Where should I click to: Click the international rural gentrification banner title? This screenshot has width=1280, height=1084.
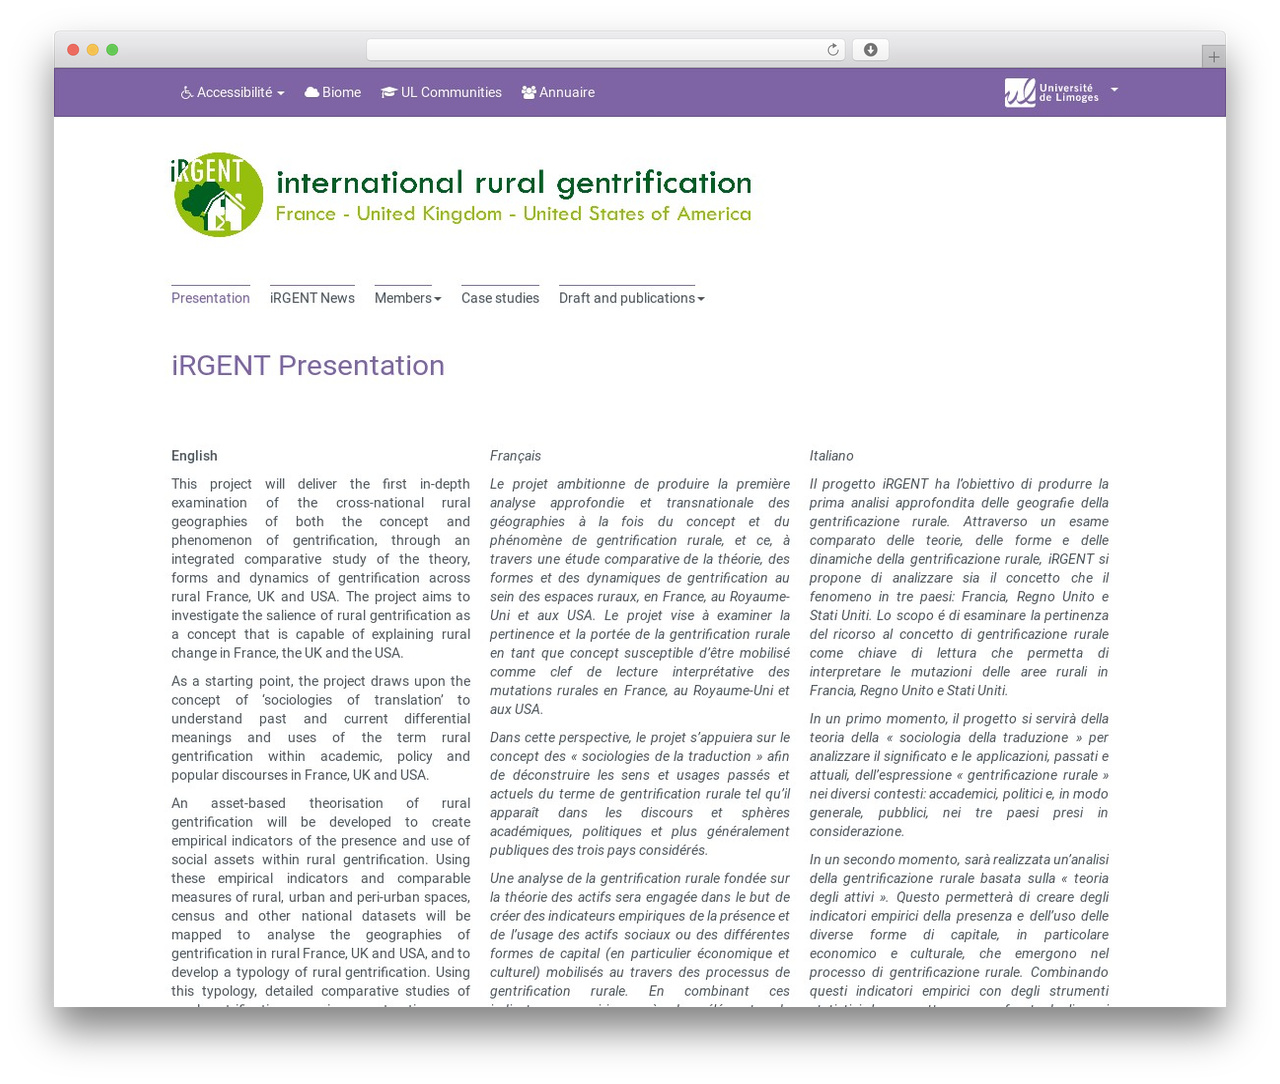point(513,183)
